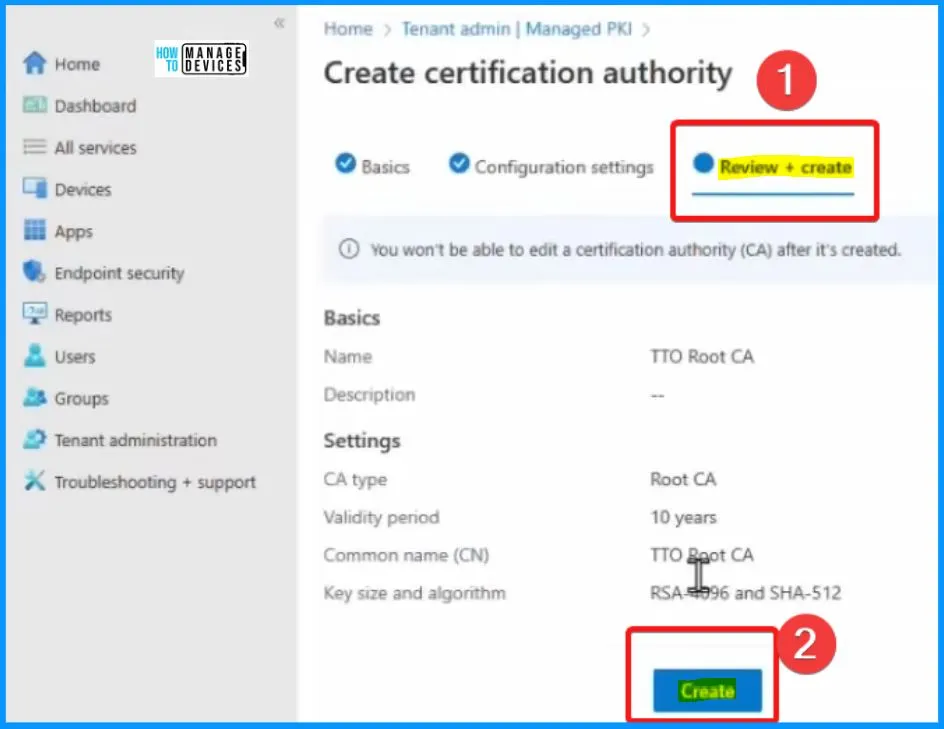944x729 pixels.
Task: Click the Groups people icon
Action: [34, 397]
